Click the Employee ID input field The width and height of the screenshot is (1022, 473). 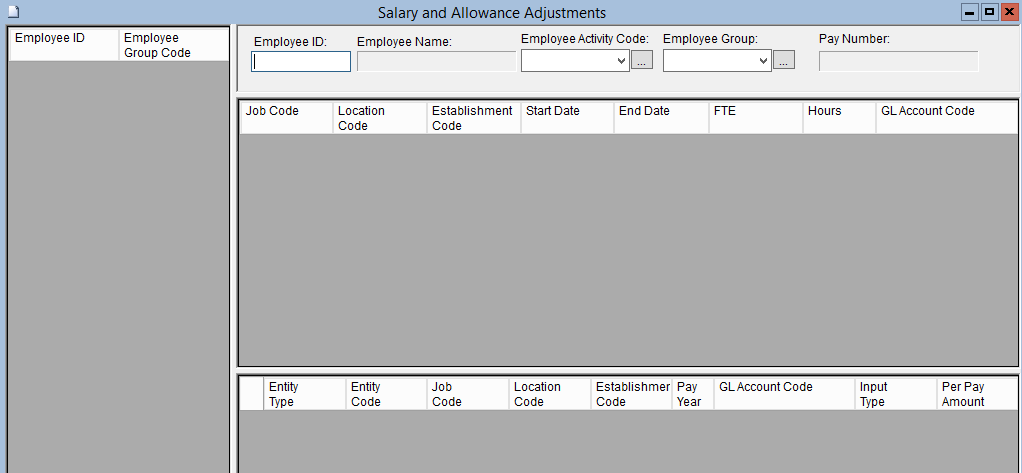click(301, 62)
